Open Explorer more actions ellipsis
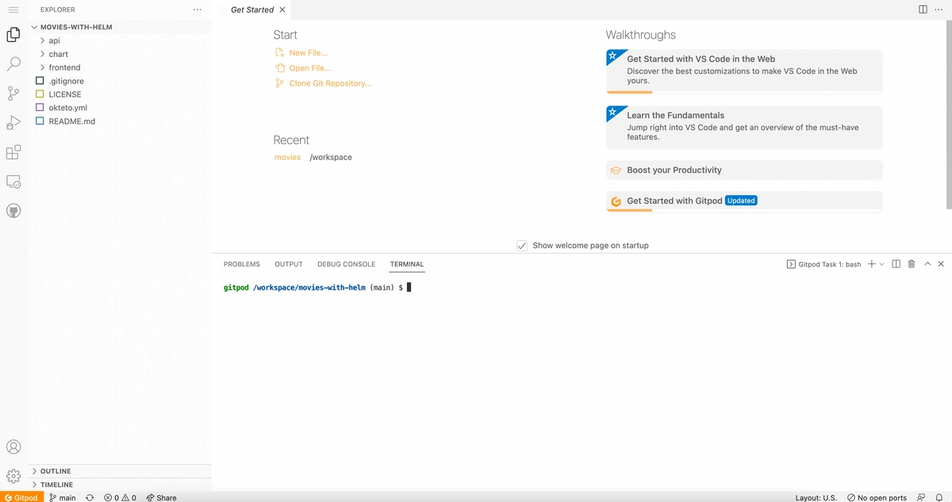 pos(197,10)
